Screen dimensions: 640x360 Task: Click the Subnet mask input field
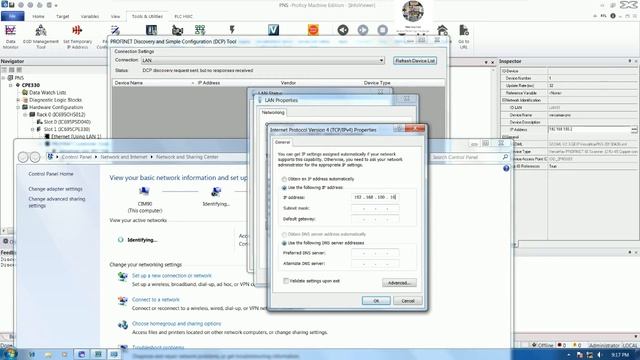tap(375, 208)
